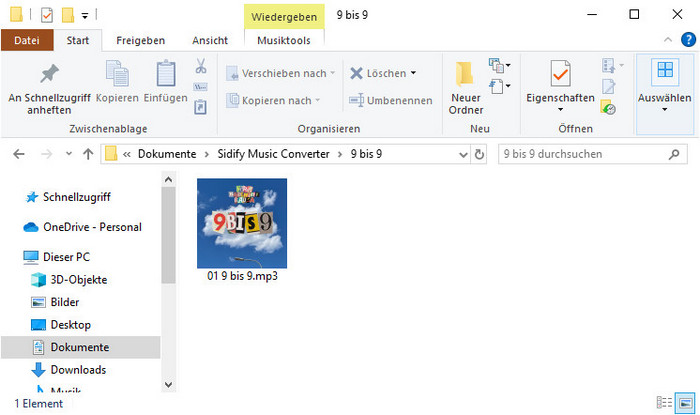Open the Musiktools tab
The width and height of the screenshot is (700, 415).
pos(284,41)
